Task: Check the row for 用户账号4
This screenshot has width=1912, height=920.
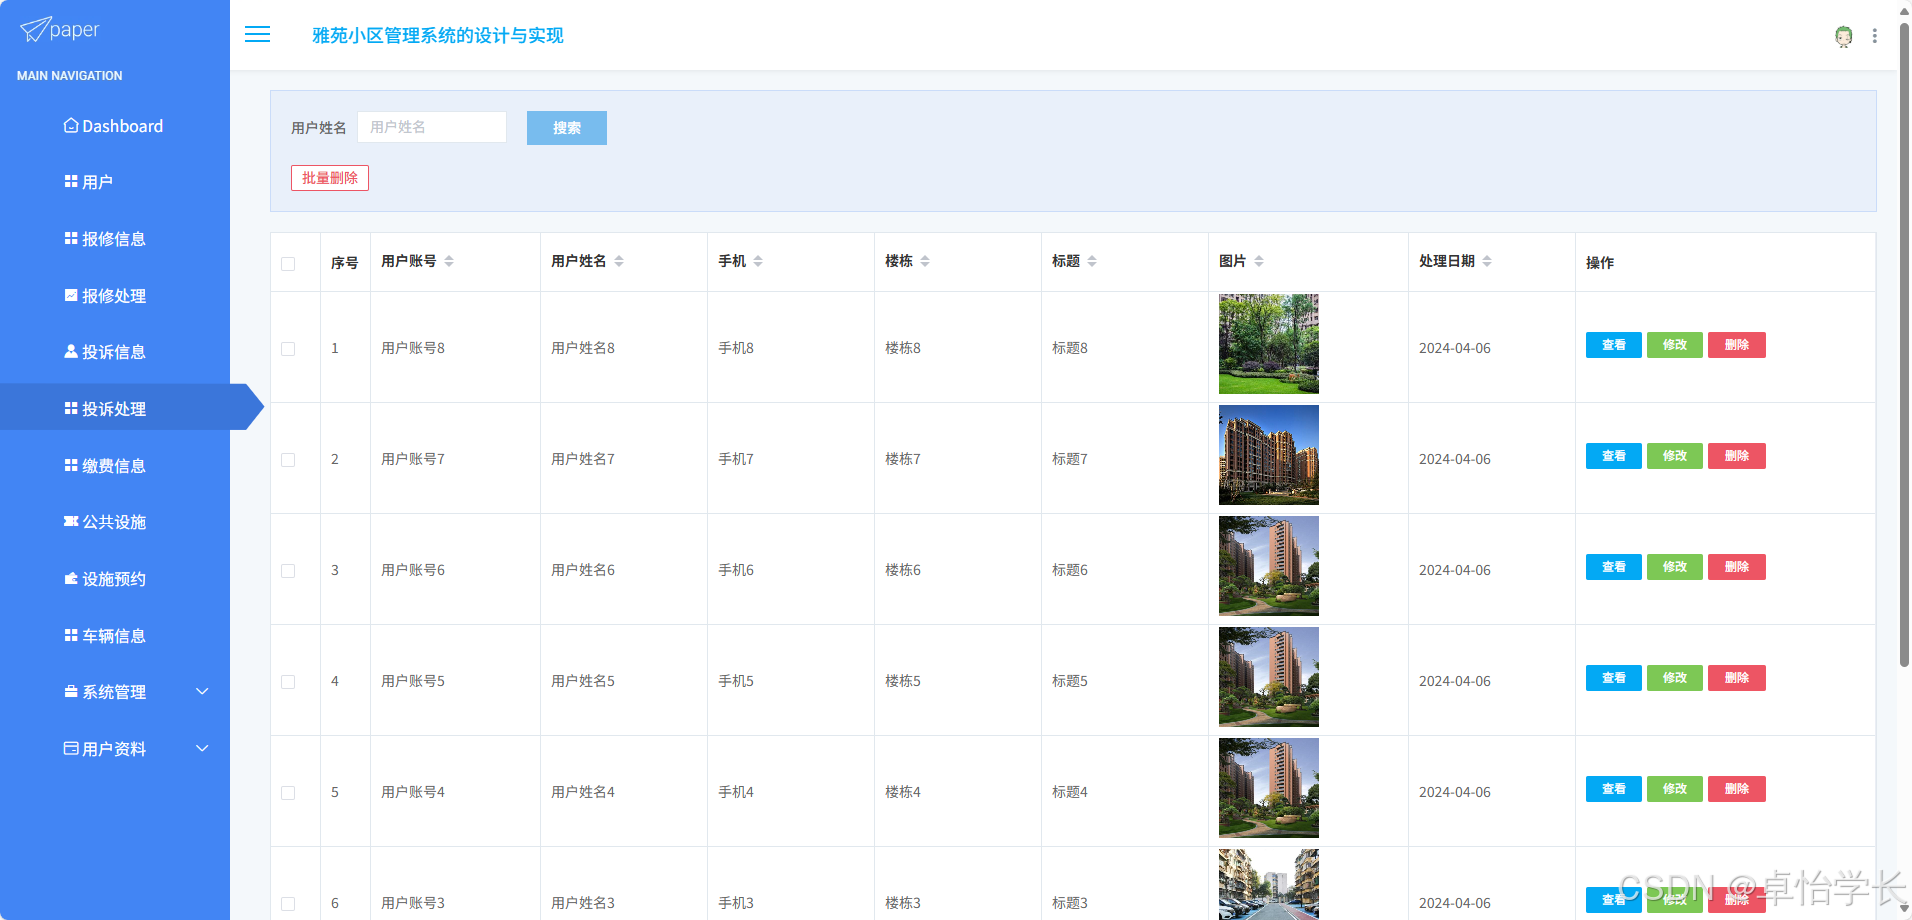Action: point(288,793)
